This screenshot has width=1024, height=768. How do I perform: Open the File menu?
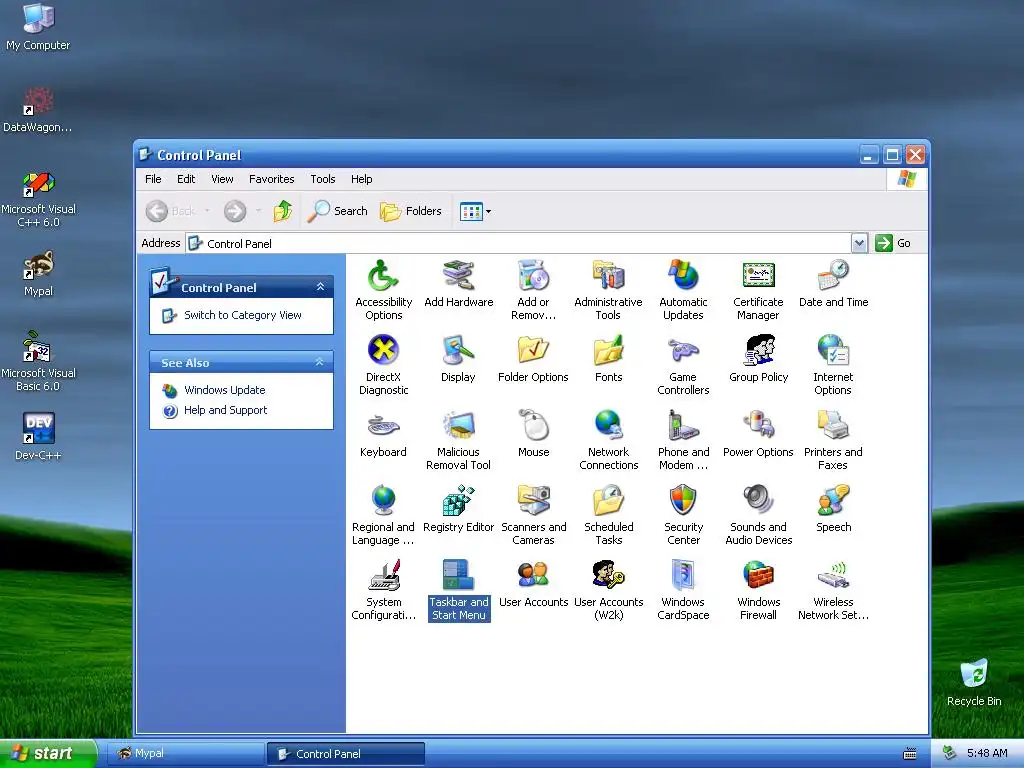click(153, 179)
